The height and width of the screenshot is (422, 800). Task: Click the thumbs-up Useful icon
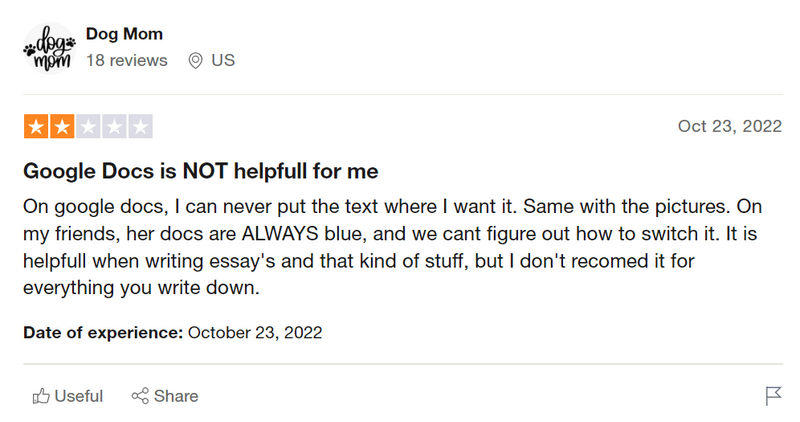tap(41, 396)
